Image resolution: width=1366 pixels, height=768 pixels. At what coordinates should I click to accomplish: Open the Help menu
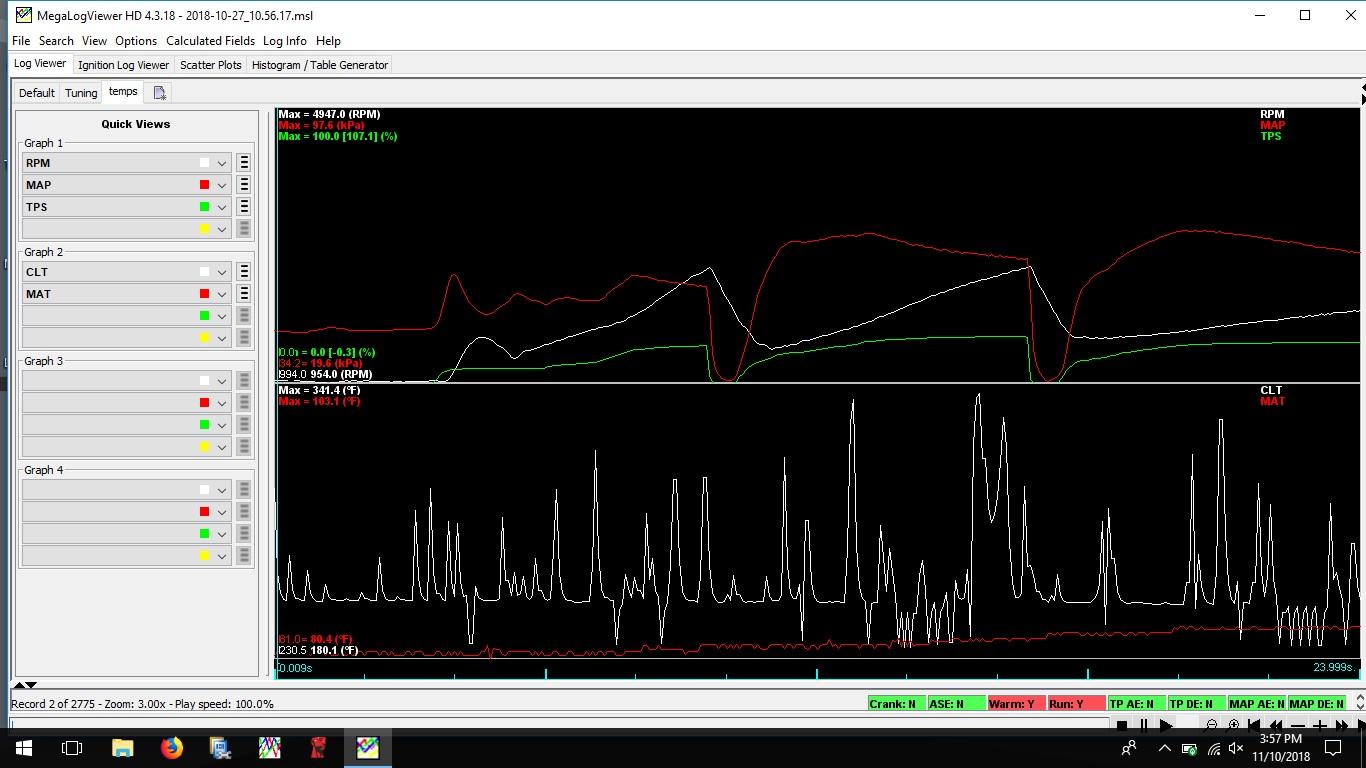coord(328,41)
